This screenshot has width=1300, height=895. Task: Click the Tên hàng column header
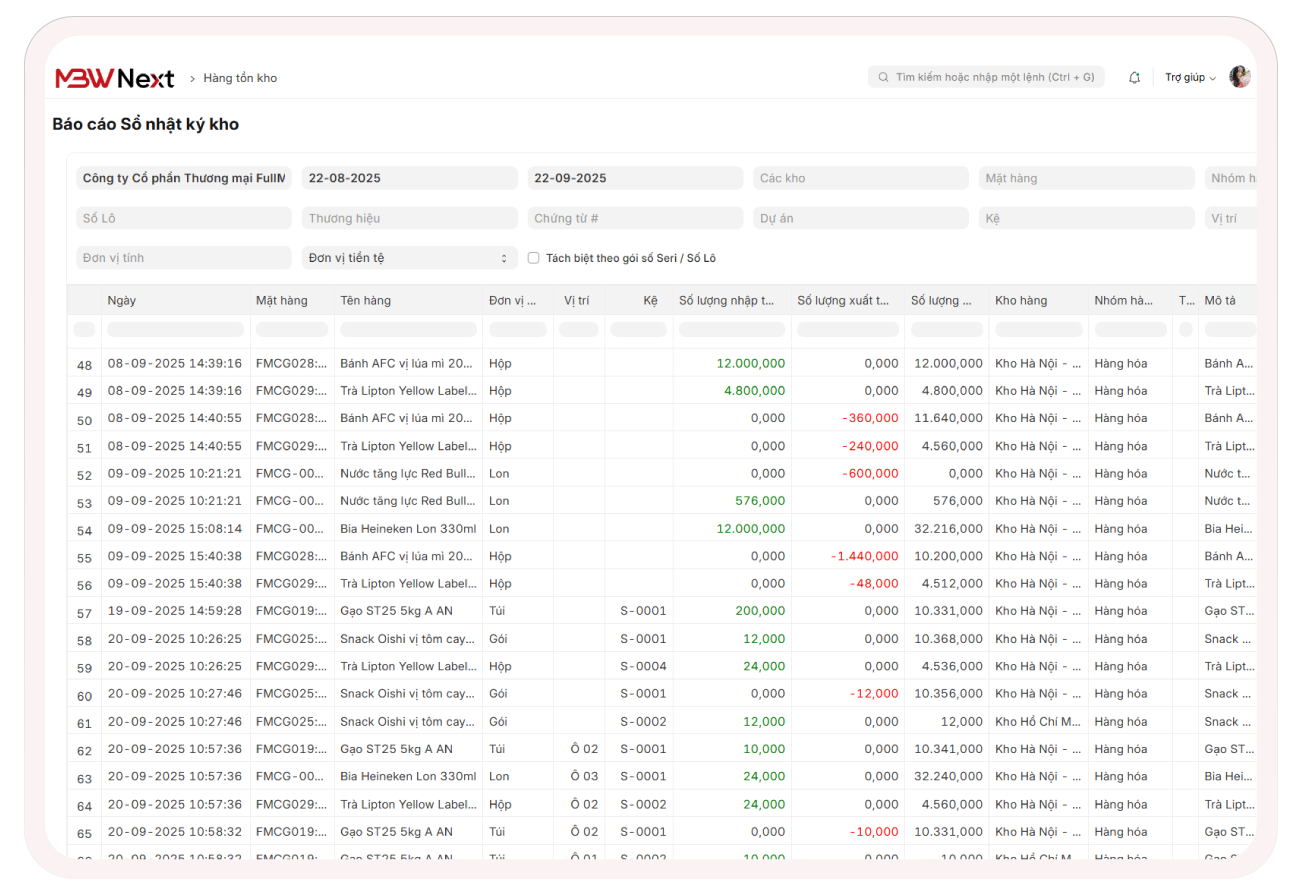click(x=366, y=300)
